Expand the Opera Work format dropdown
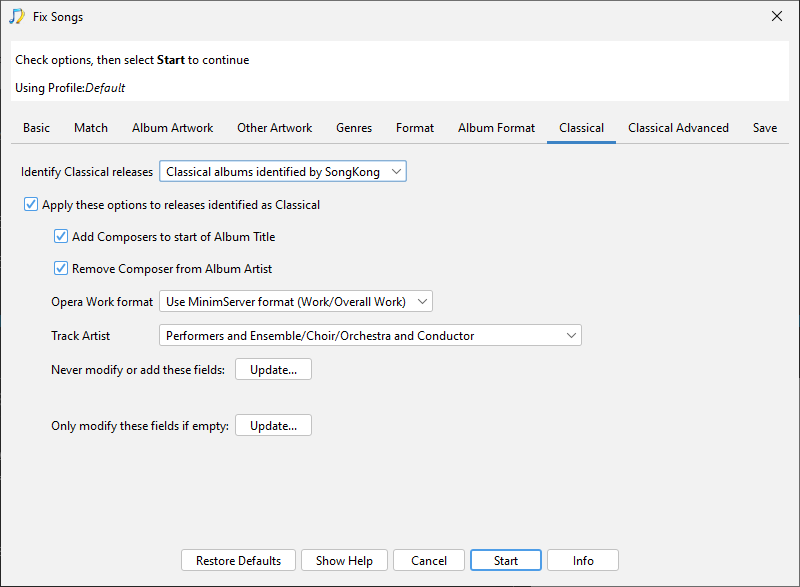 (x=295, y=301)
